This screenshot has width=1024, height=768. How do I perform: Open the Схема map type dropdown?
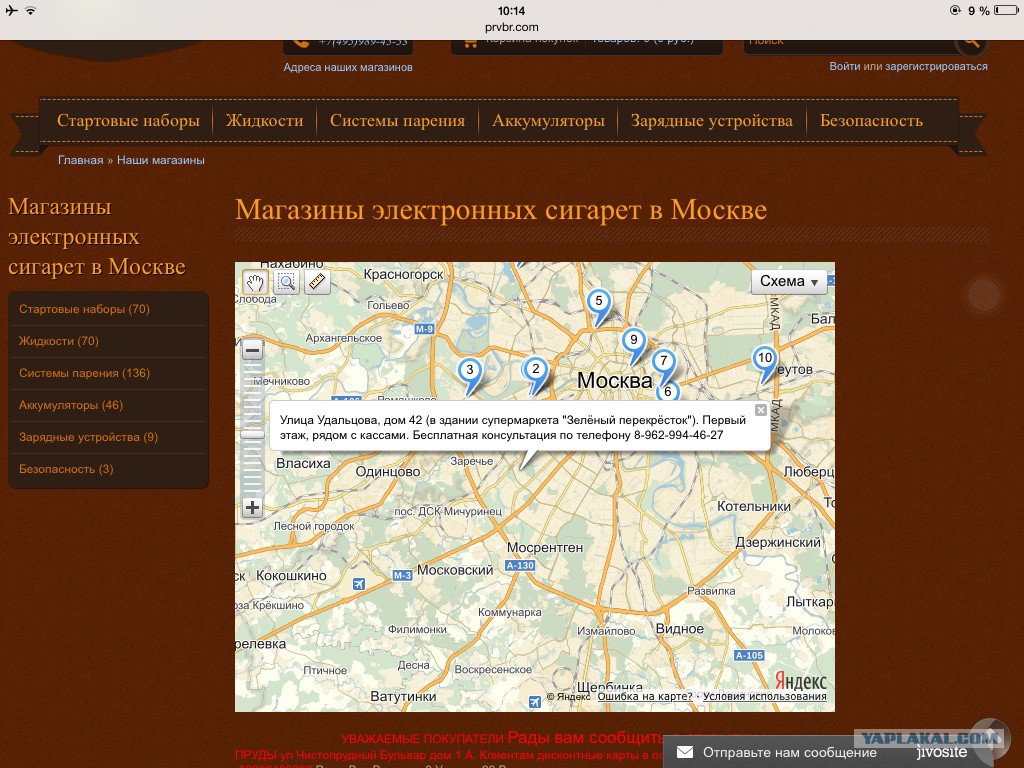[x=789, y=281]
